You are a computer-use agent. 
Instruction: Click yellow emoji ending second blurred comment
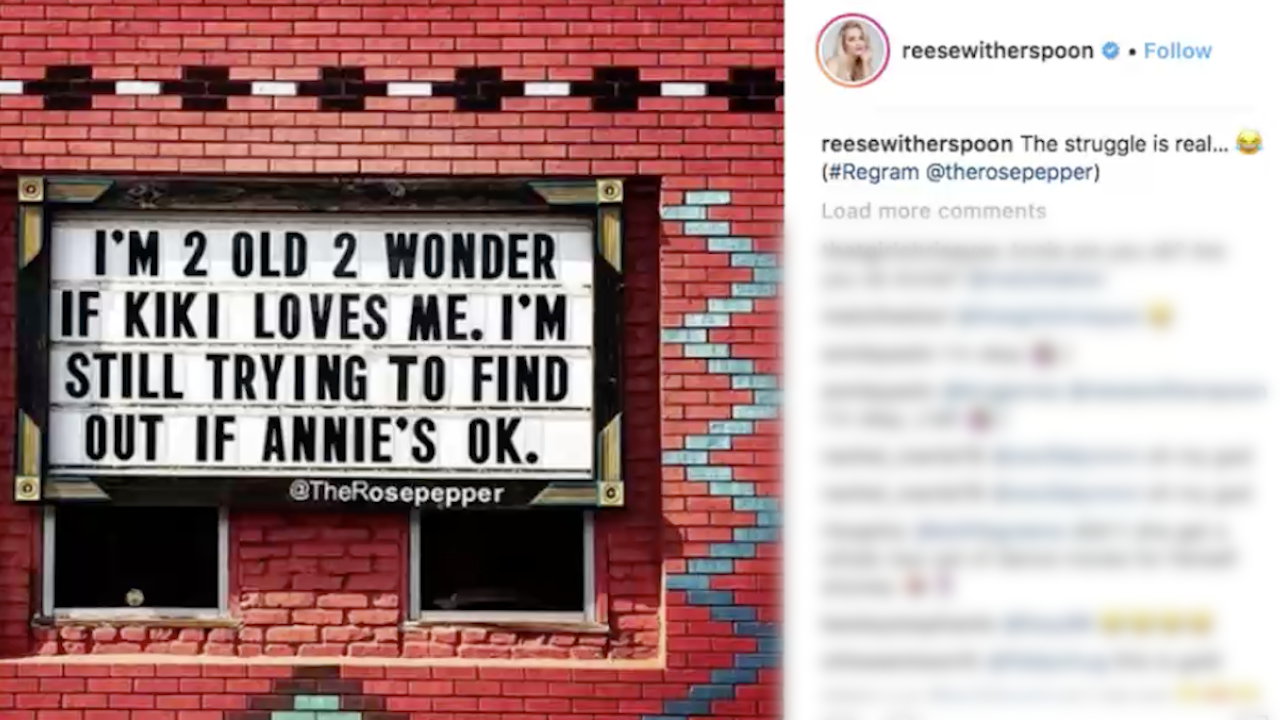click(x=1159, y=317)
